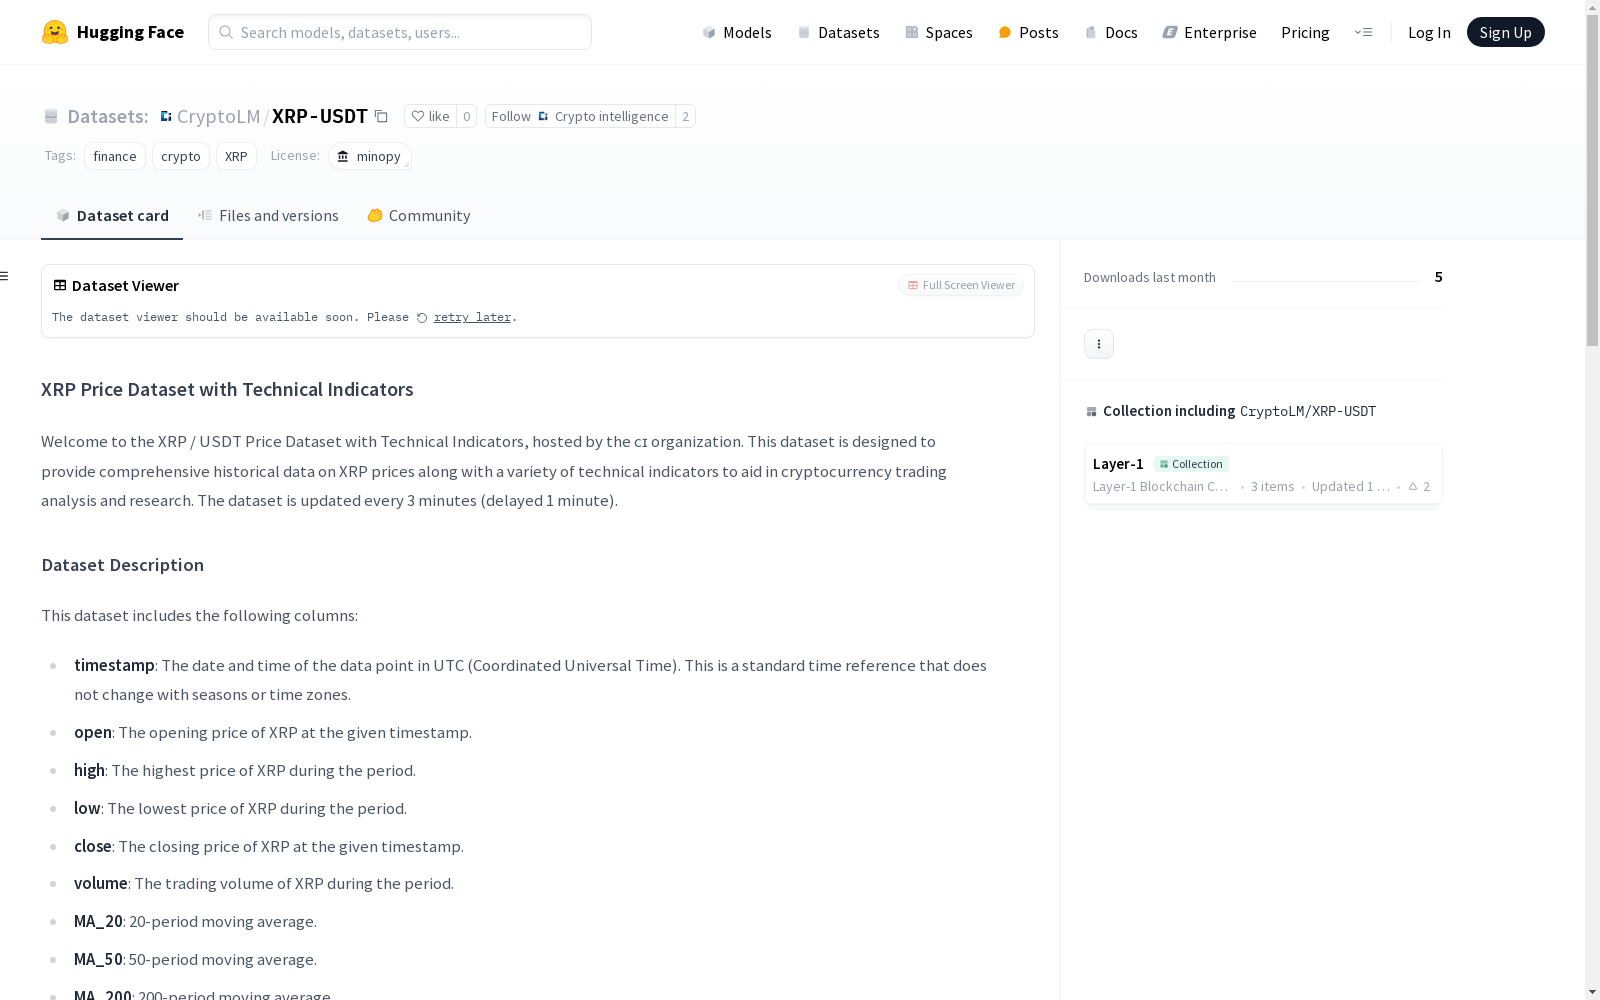Viewport: 1600px width, 1000px height.
Task: Click the timestamp column name
Action: pyautogui.click(x=114, y=665)
